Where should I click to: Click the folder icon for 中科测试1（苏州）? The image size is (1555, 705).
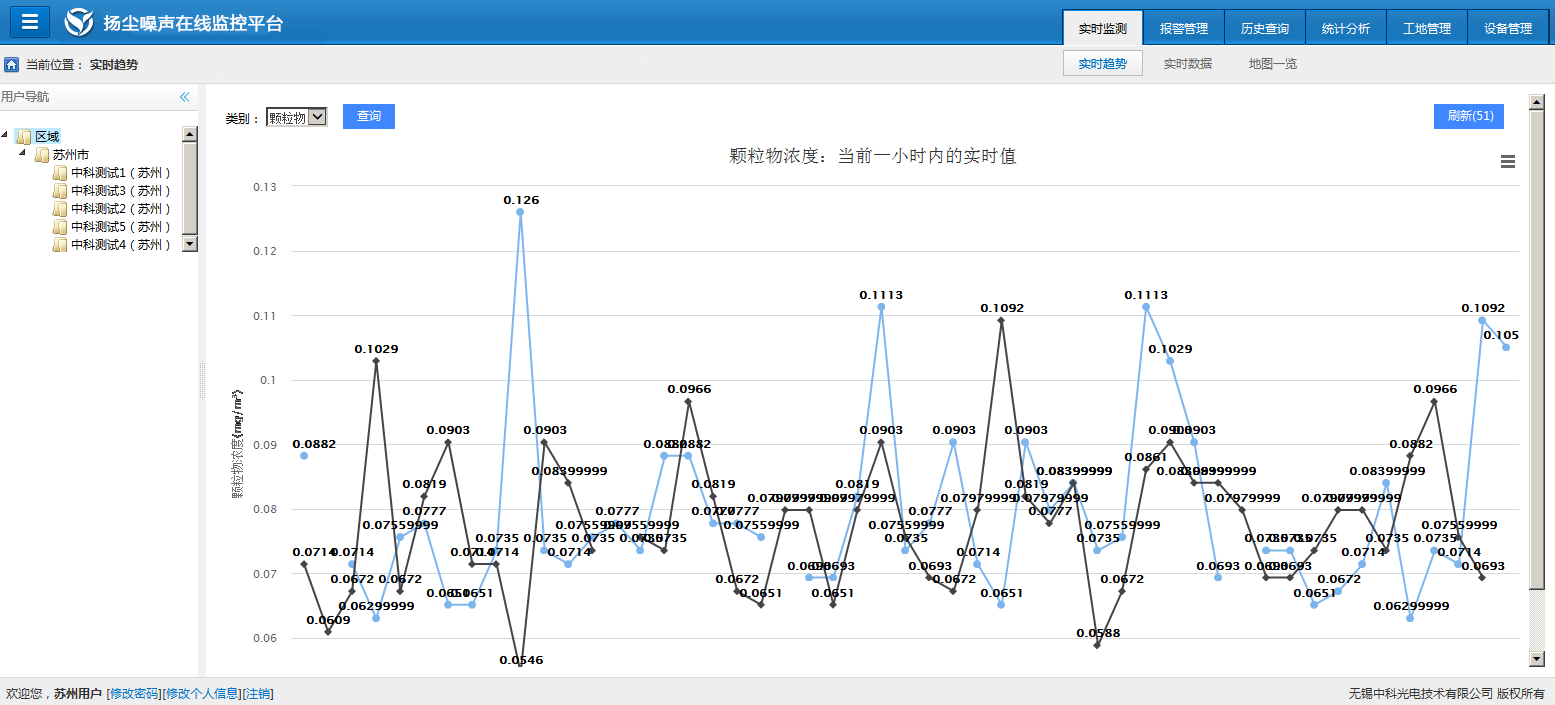click(60, 173)
